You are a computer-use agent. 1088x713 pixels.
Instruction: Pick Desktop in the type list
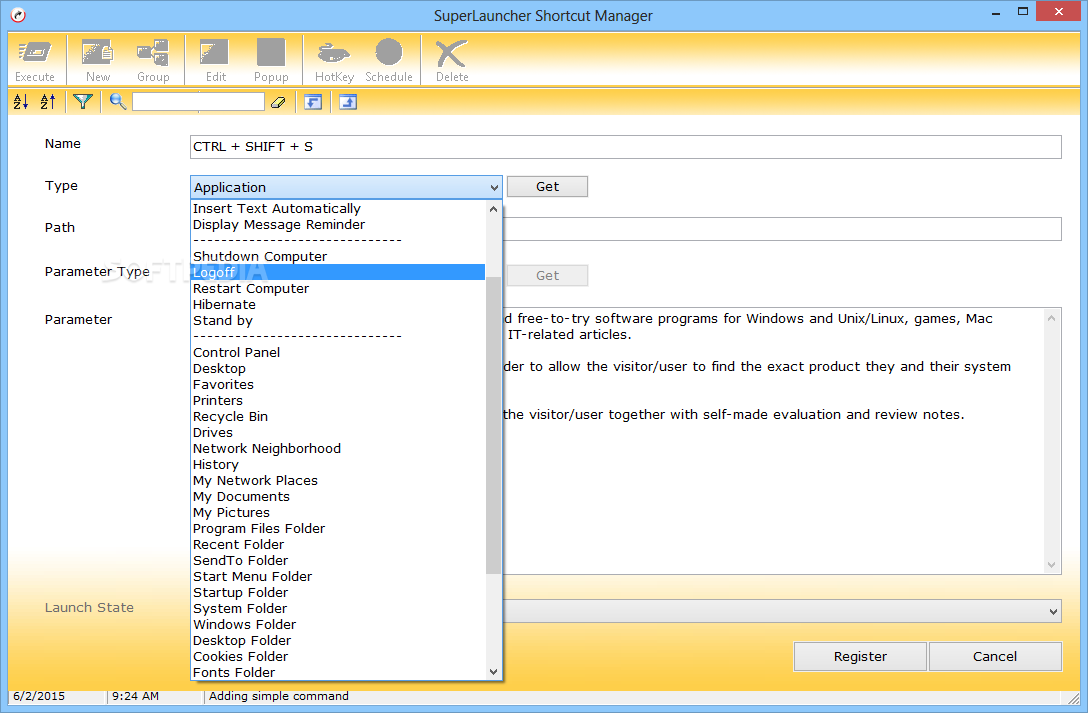coord(339,368)
